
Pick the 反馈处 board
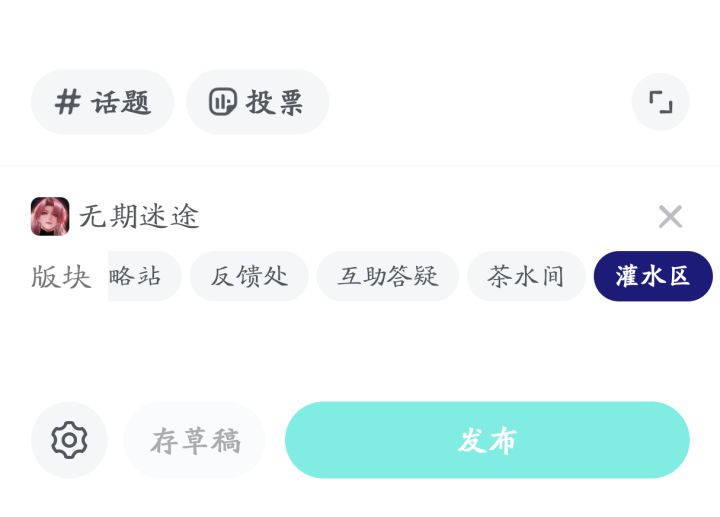[249, 276]
